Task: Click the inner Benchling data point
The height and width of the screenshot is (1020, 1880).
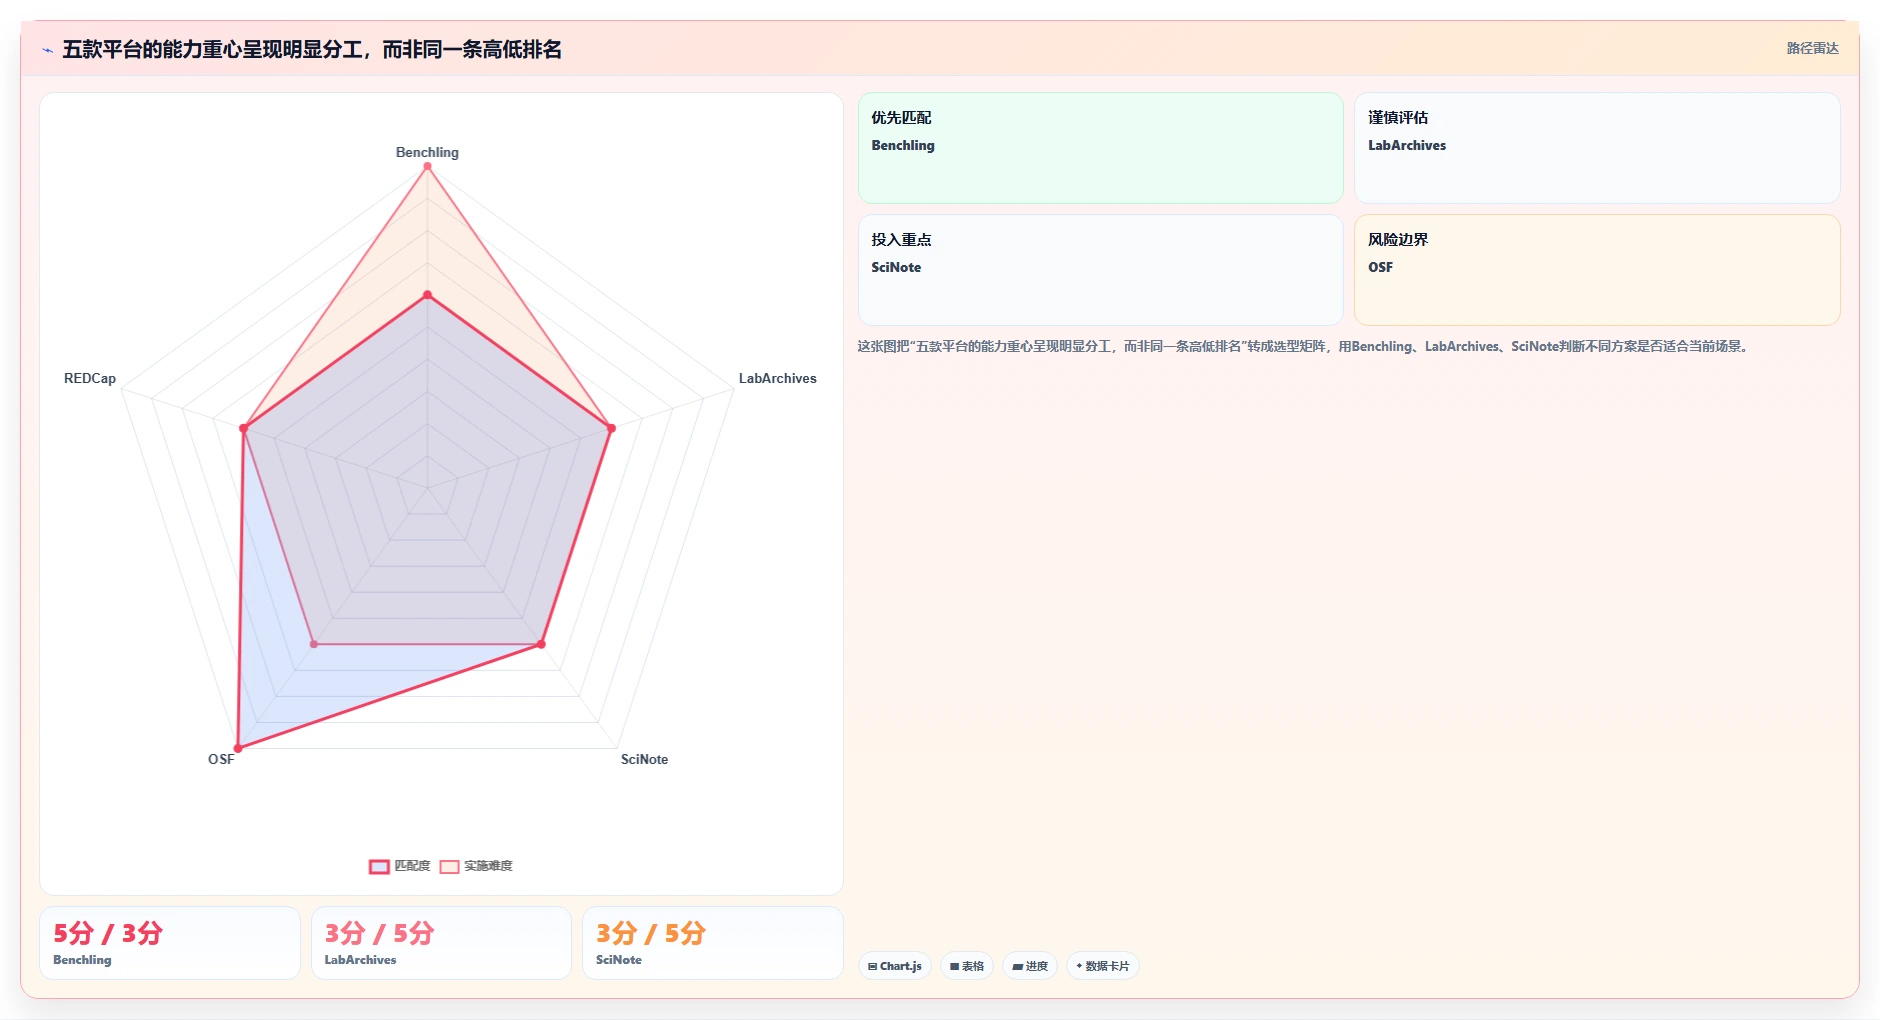Action: click(x=427, y=295)
